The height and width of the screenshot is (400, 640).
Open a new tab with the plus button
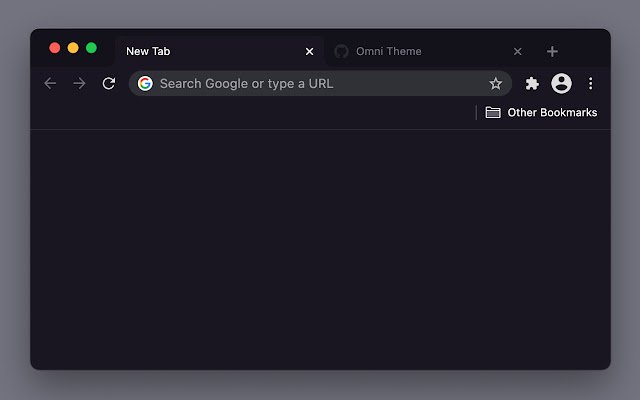pyautogui.click(x=552, y=51)
